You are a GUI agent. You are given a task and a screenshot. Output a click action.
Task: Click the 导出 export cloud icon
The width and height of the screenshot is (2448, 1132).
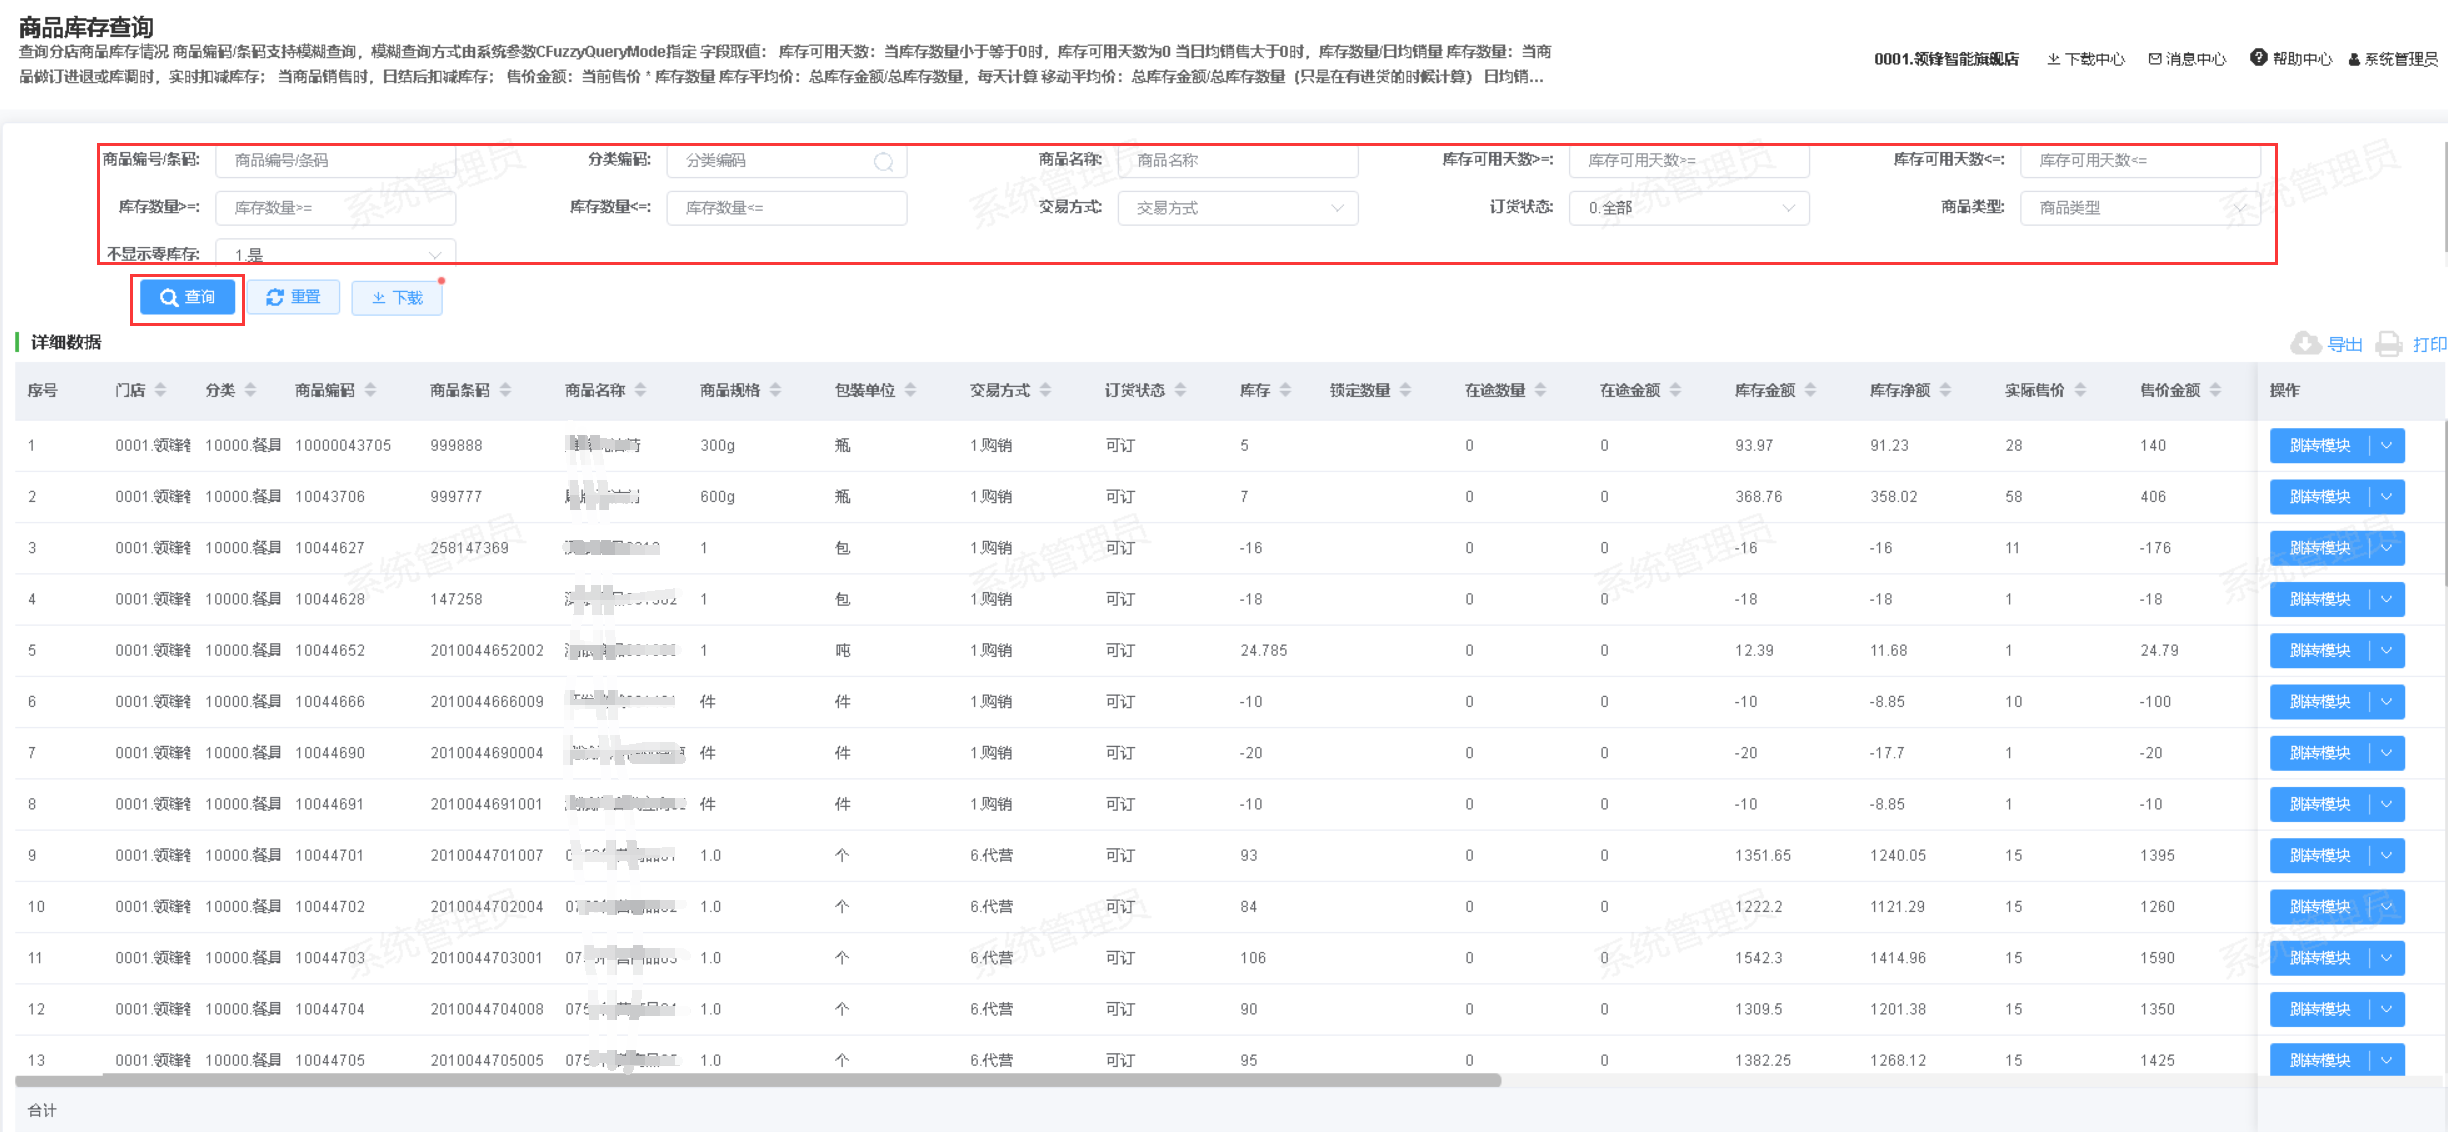coord(2305,344)
